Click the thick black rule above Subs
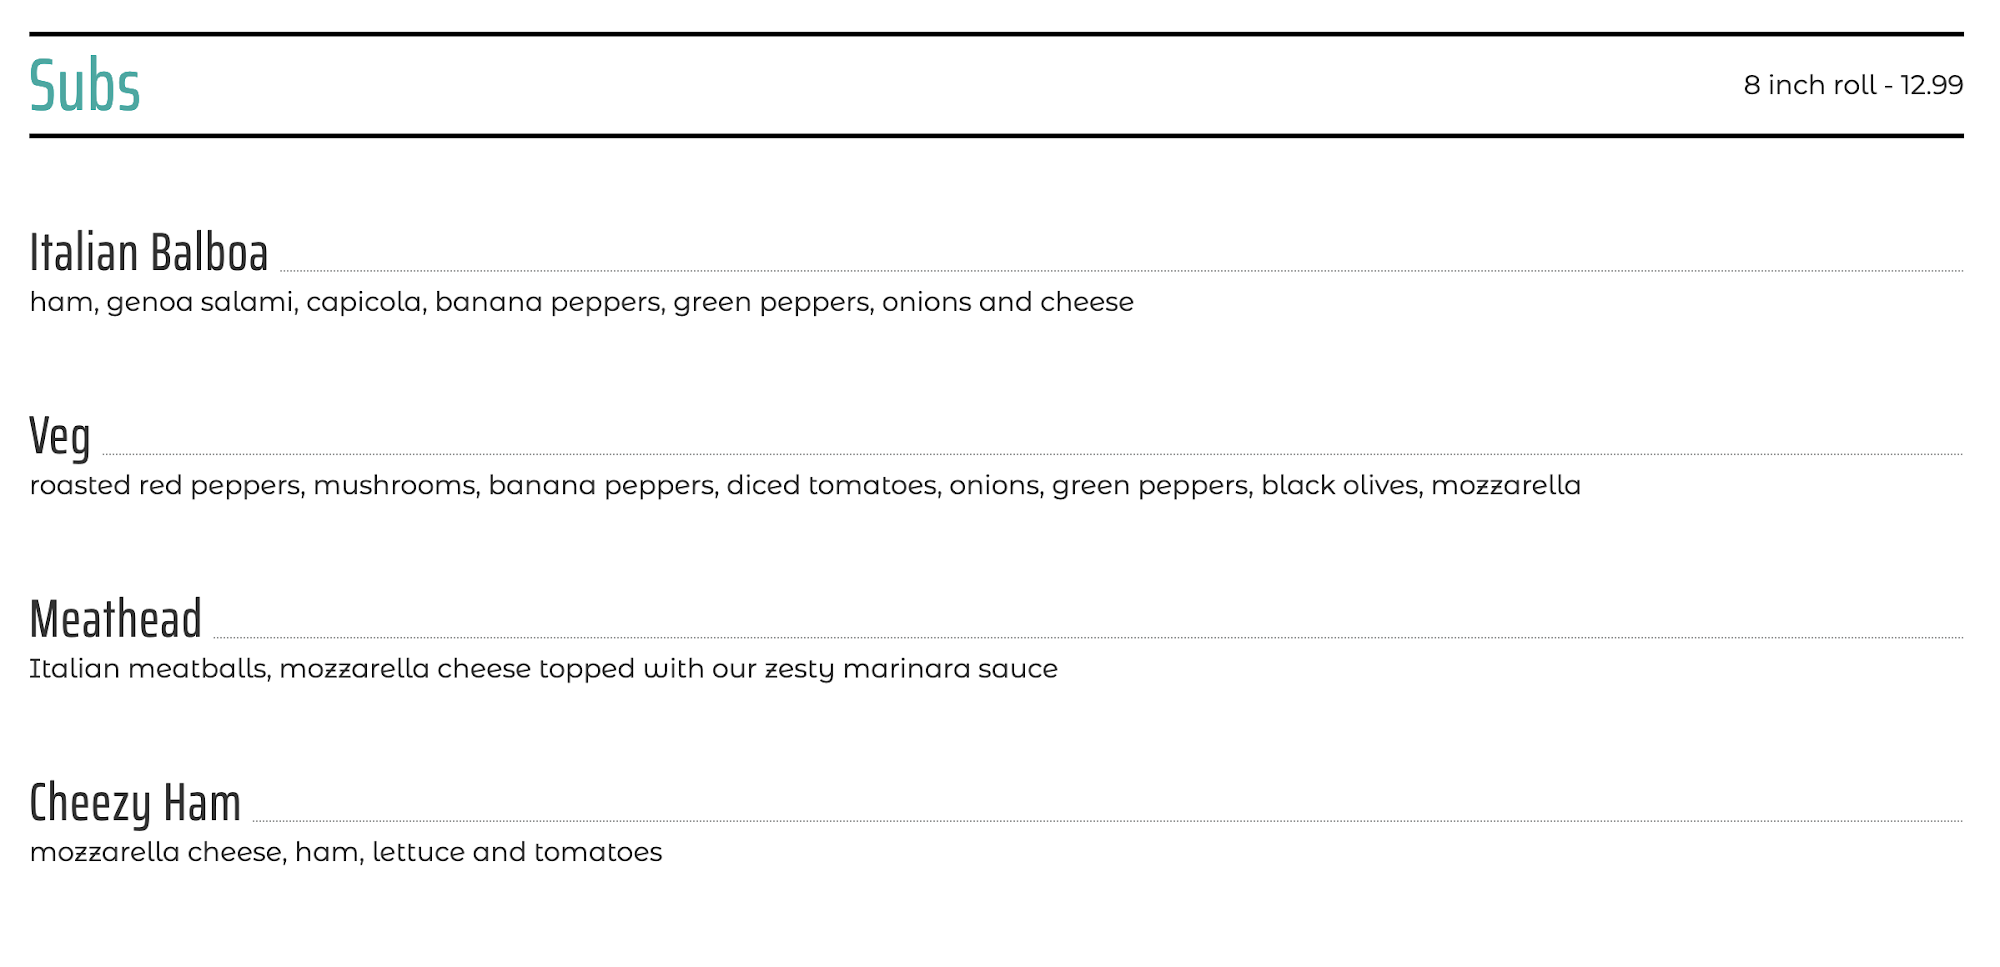 point(996,34)
